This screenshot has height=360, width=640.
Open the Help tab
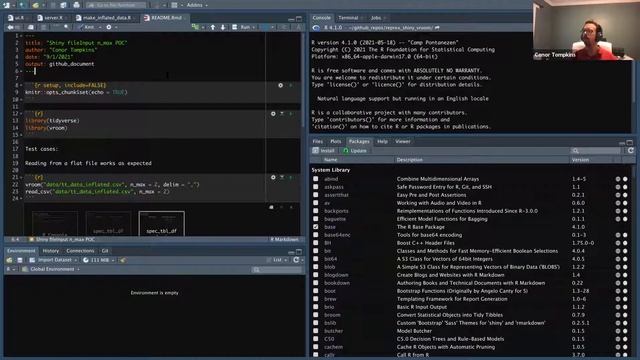[382, 141]
